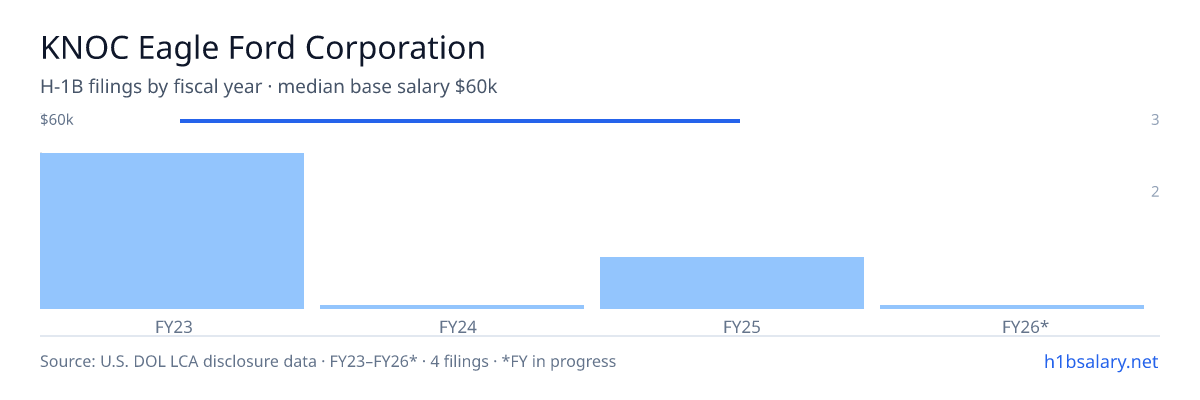Click the KNOC Eagle Ford Corporation title

coord(263,48)
